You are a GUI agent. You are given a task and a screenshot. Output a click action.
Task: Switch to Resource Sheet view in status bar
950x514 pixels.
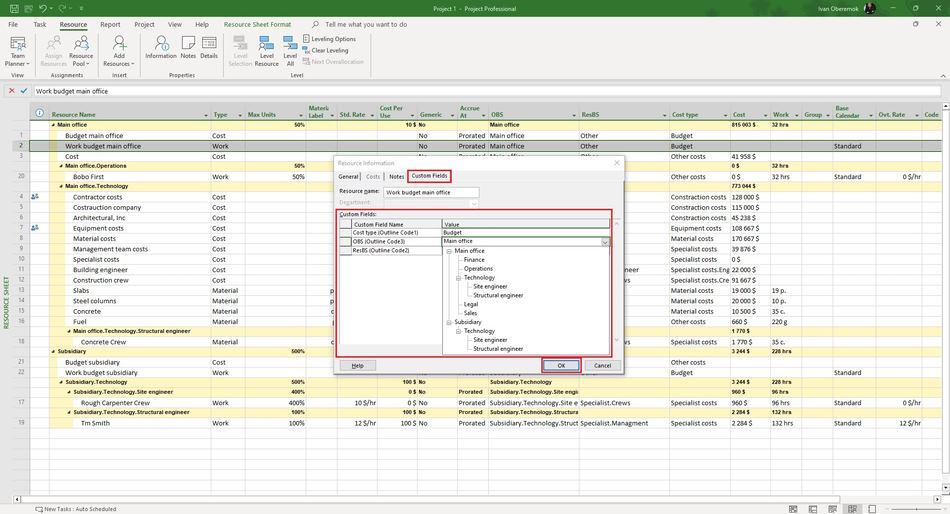[x=852, y=509]
